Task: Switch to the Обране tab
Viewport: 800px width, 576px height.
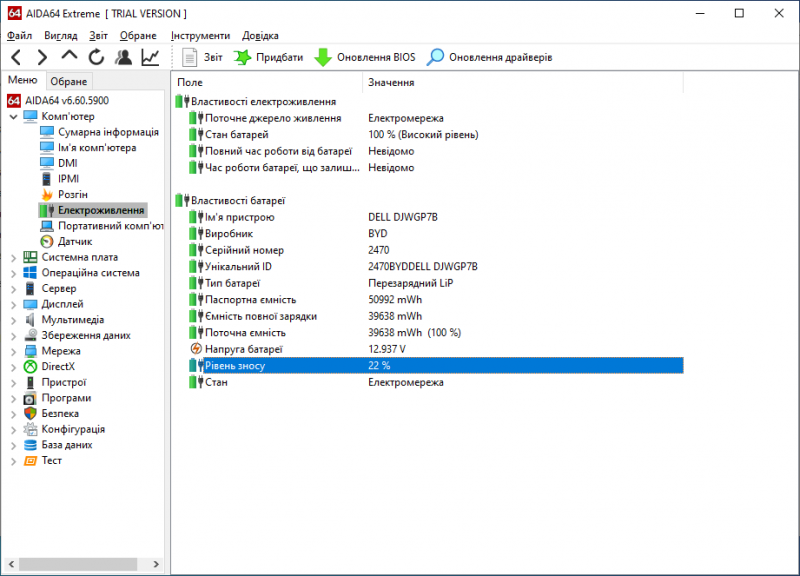Action: (69, 81)
